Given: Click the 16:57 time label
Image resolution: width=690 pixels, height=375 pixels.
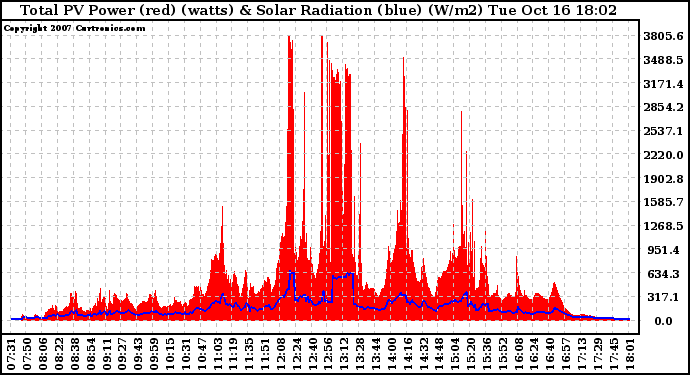Looking at the screenshot, I should [565, 354].
